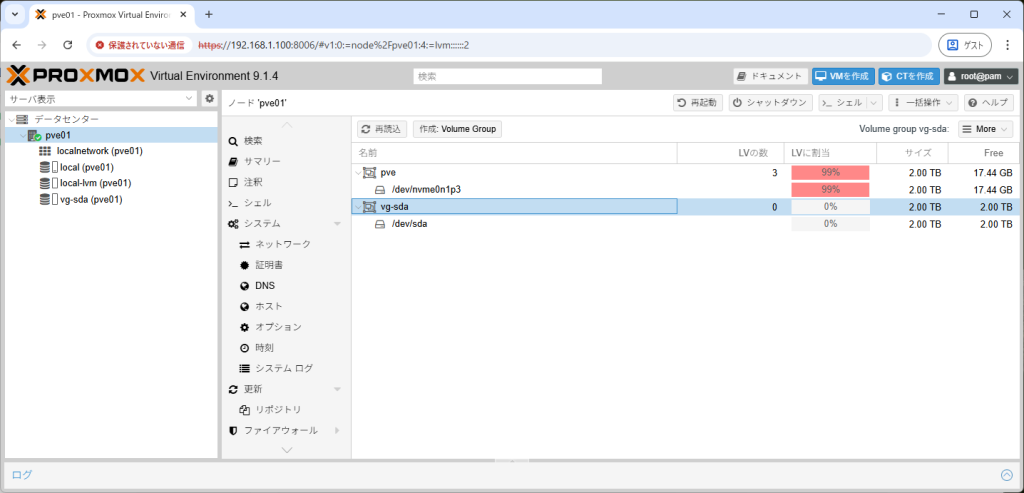Focus the 検索 search field
The height and width of the screenshot is (493, 1024).
tap(507, 76)
